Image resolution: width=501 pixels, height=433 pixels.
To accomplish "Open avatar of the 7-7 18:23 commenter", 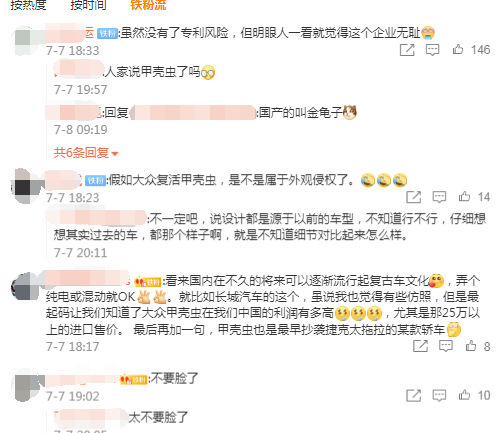I will [27, 186].
